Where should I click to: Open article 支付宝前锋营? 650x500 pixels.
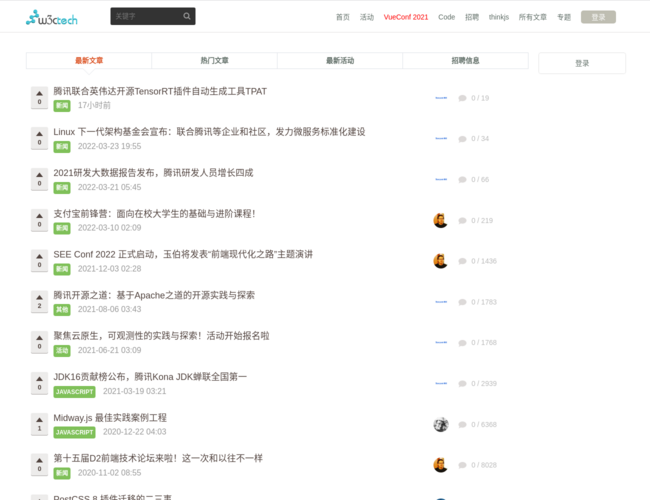point(154,214)
